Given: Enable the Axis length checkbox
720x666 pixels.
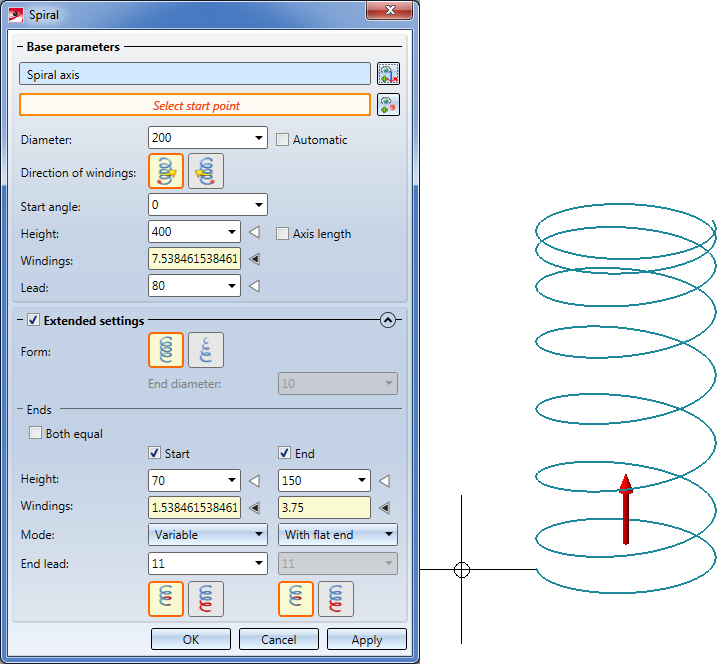Looking at the screenshot, I should point(282,234).
